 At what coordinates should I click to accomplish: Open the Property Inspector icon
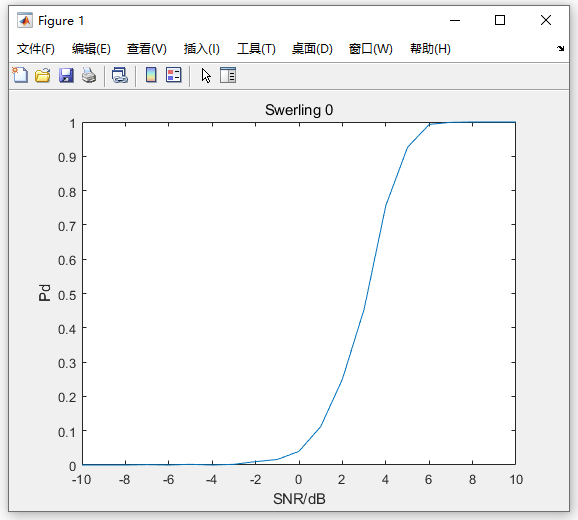(228, 75)
